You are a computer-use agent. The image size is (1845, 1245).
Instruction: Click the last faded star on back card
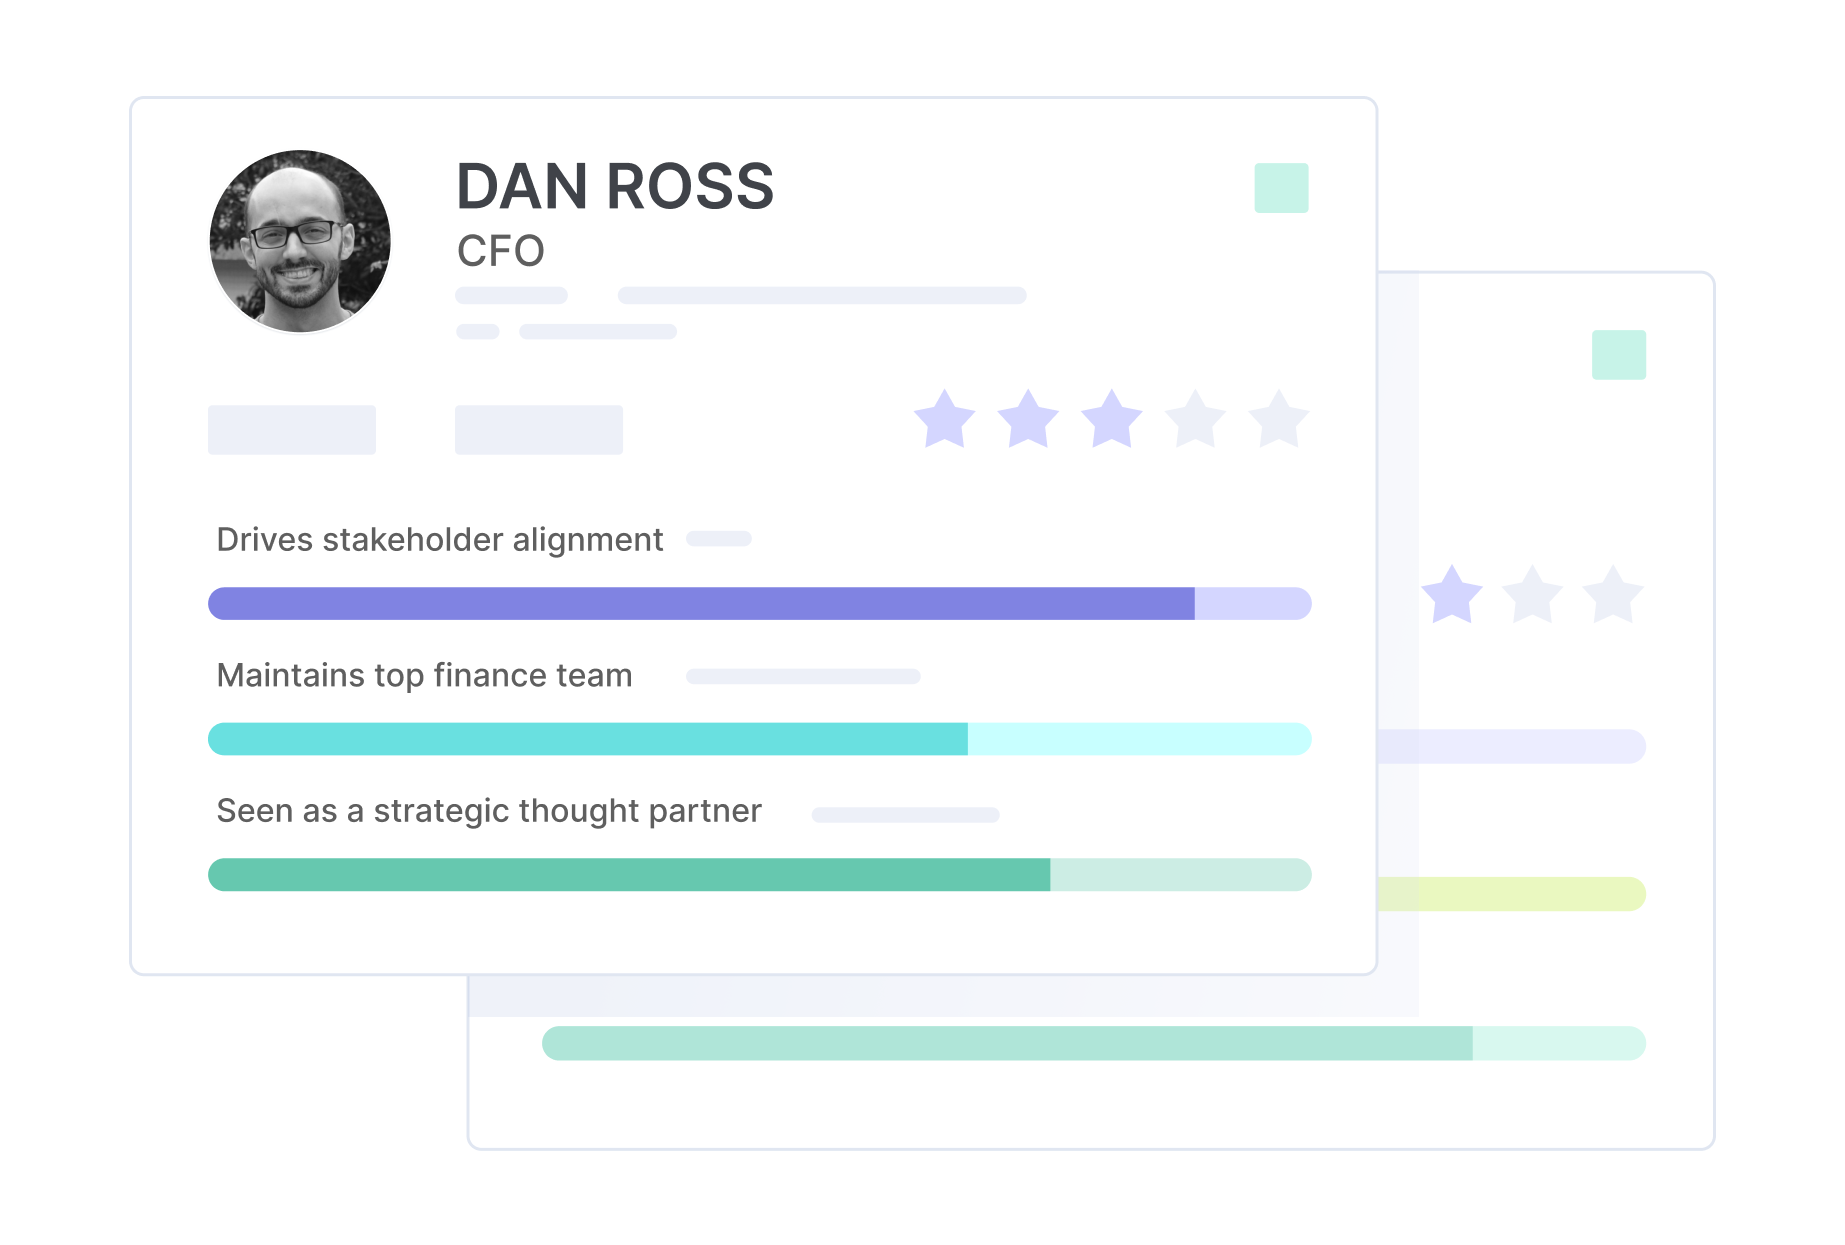[x=1613, y=595]
